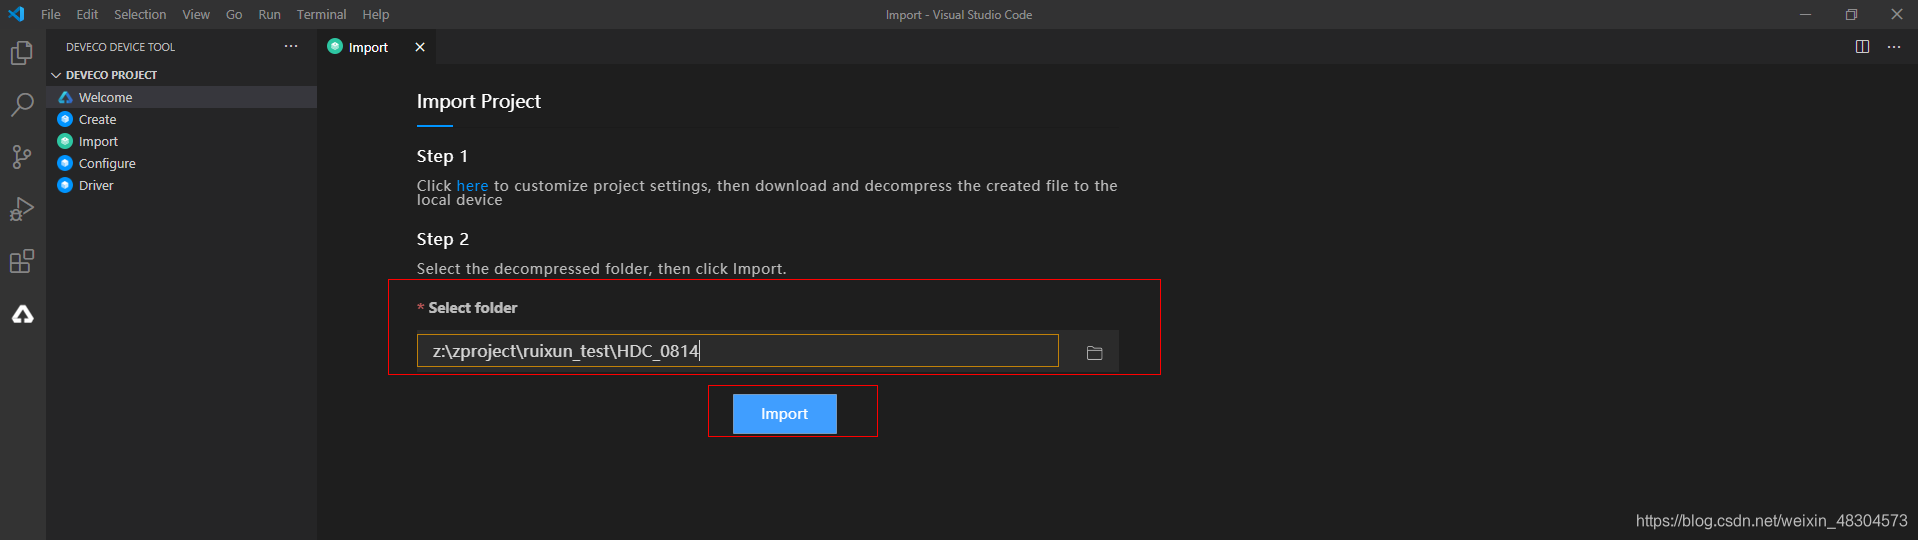This screenshot has width=1918, height=540.
Task: Click the Welcome item icon in sidebar
Action: (x=65, y=97)
